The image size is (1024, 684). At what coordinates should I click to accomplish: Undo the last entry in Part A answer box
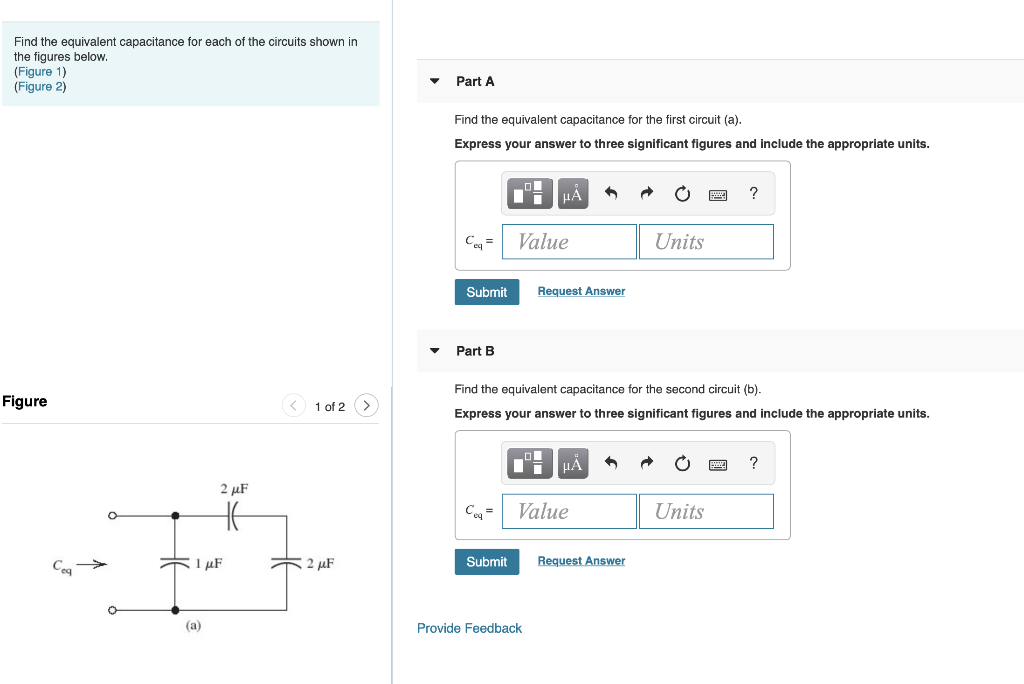tap(611, 193)
